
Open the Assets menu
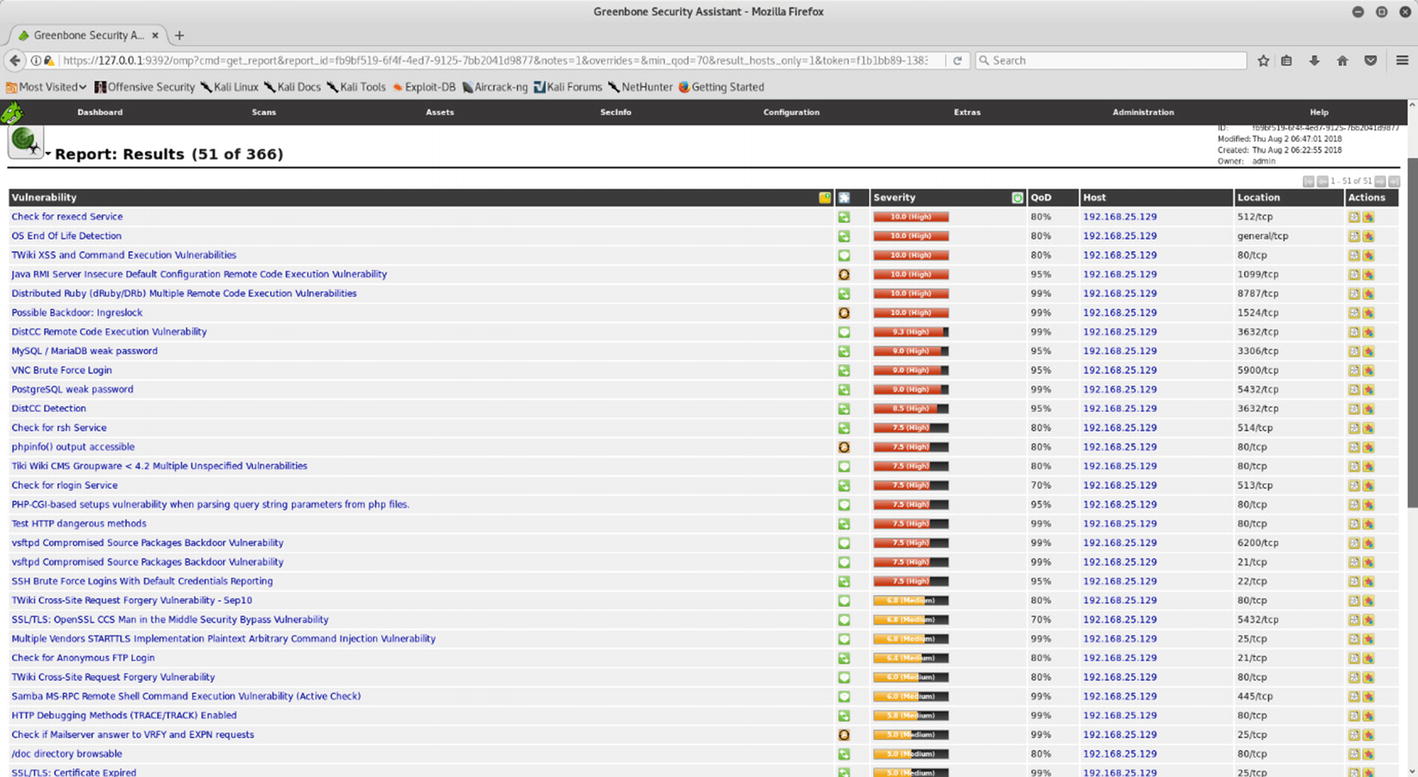tap(440, 112)
